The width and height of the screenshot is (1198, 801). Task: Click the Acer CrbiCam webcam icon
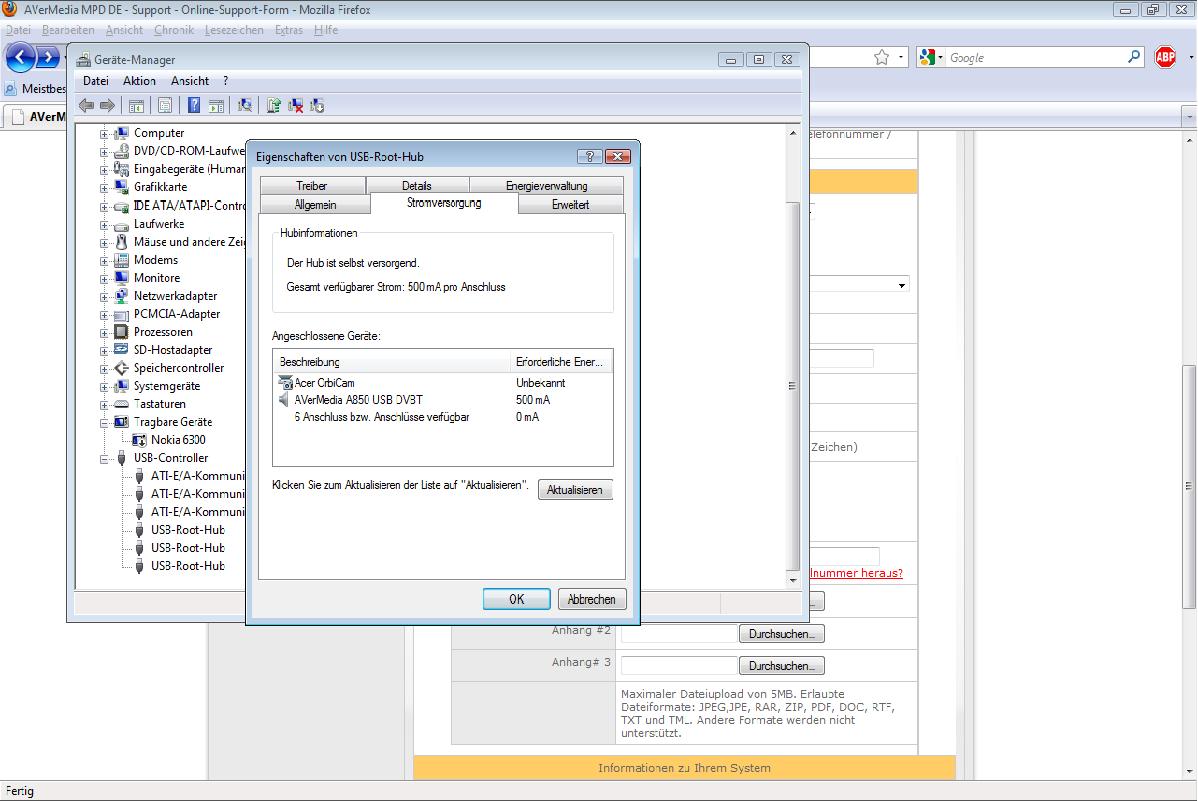pos(286,383)
